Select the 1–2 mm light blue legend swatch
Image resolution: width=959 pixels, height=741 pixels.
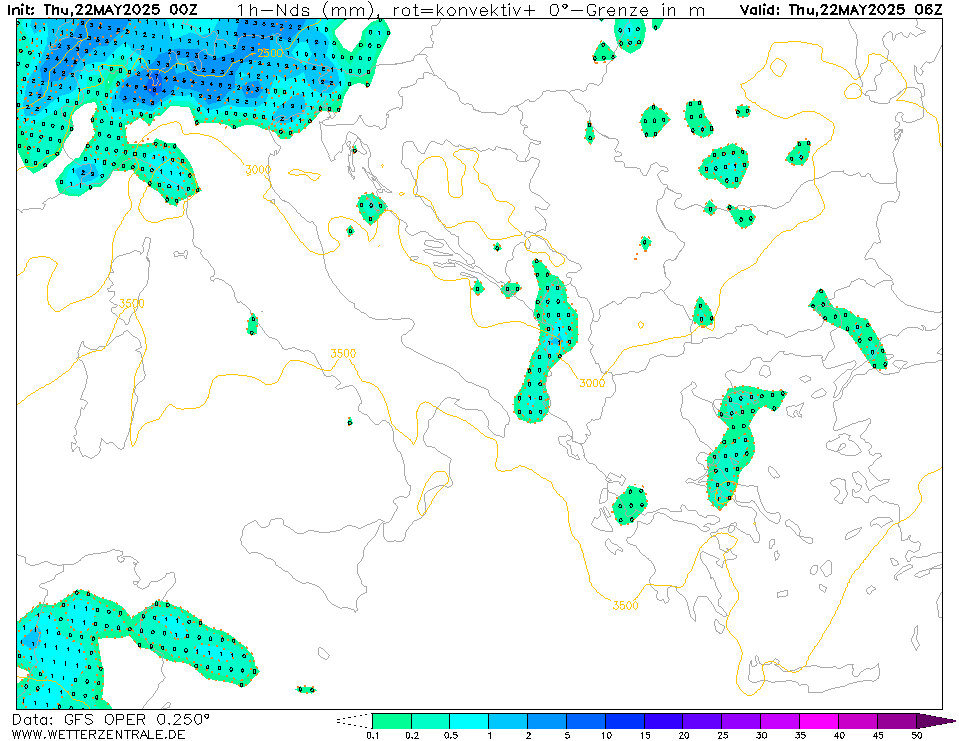(x=508, y=721)
